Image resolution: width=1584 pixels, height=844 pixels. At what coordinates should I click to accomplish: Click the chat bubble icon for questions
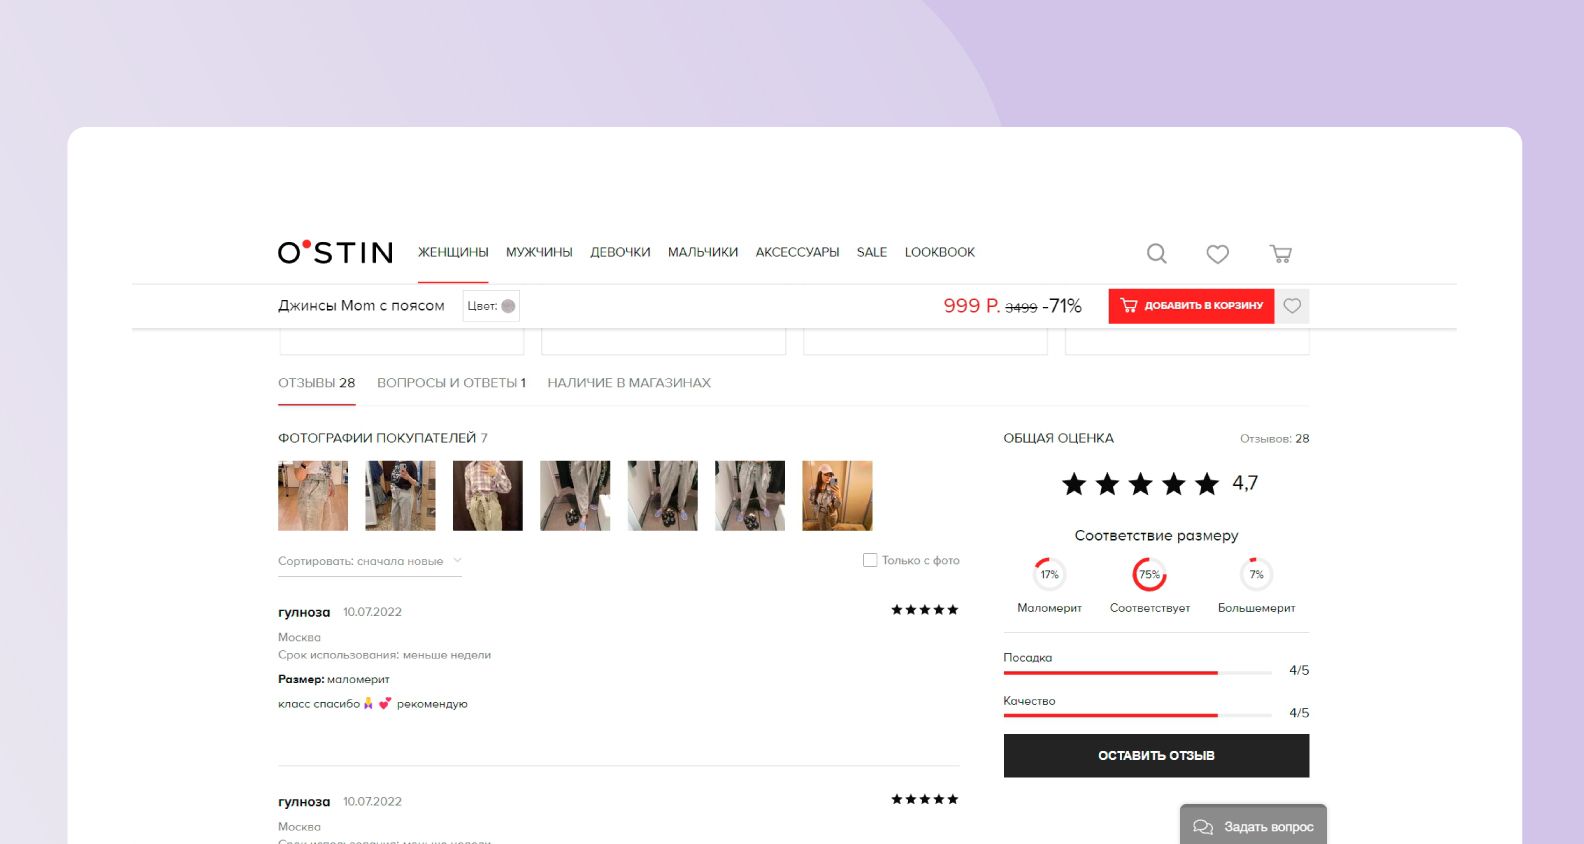1203,827
